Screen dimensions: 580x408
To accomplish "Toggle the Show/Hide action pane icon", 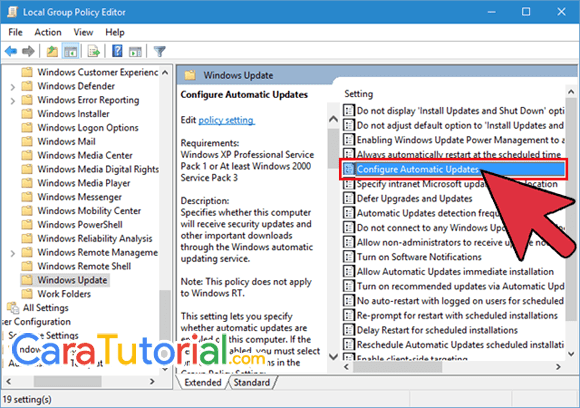I will [135, 51].
